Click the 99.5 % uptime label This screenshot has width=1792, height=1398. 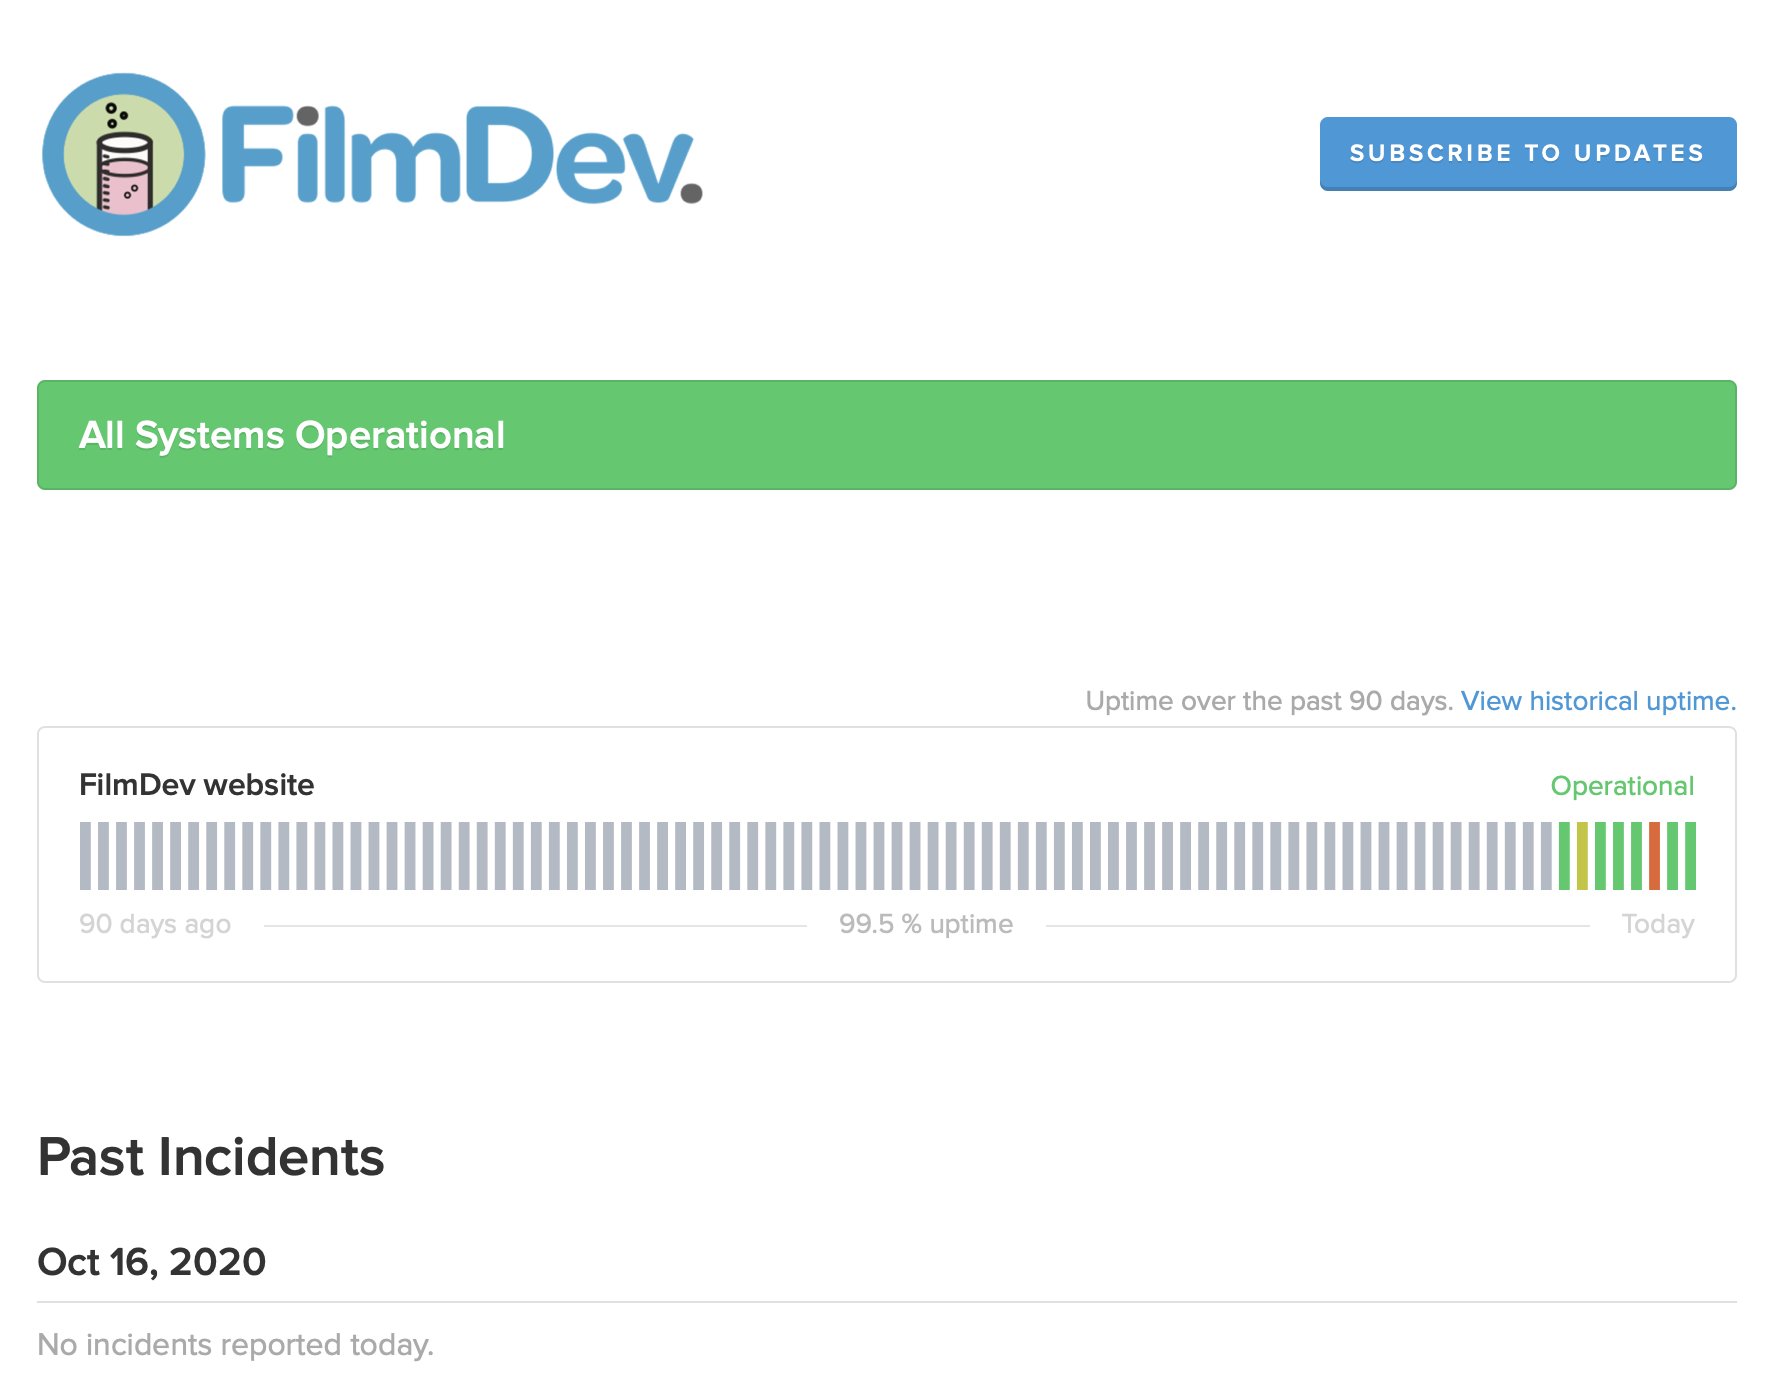point(925,924)
